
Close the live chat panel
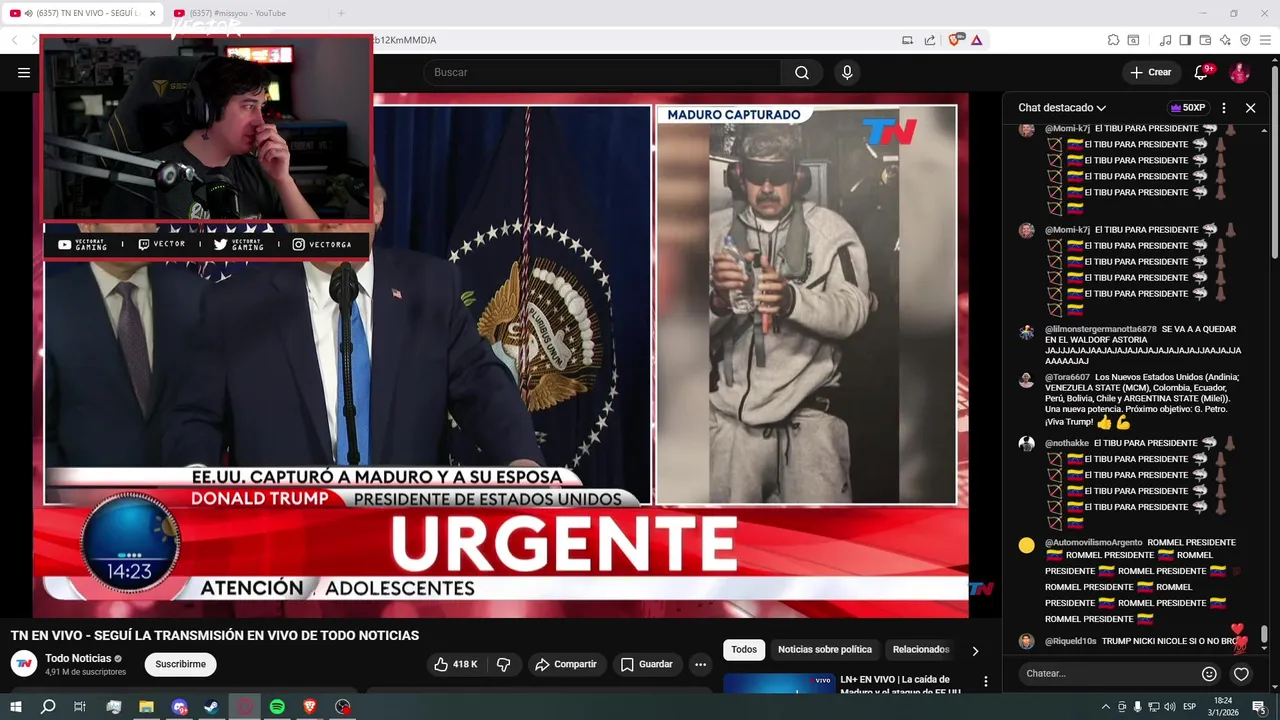click(1250, 108)
